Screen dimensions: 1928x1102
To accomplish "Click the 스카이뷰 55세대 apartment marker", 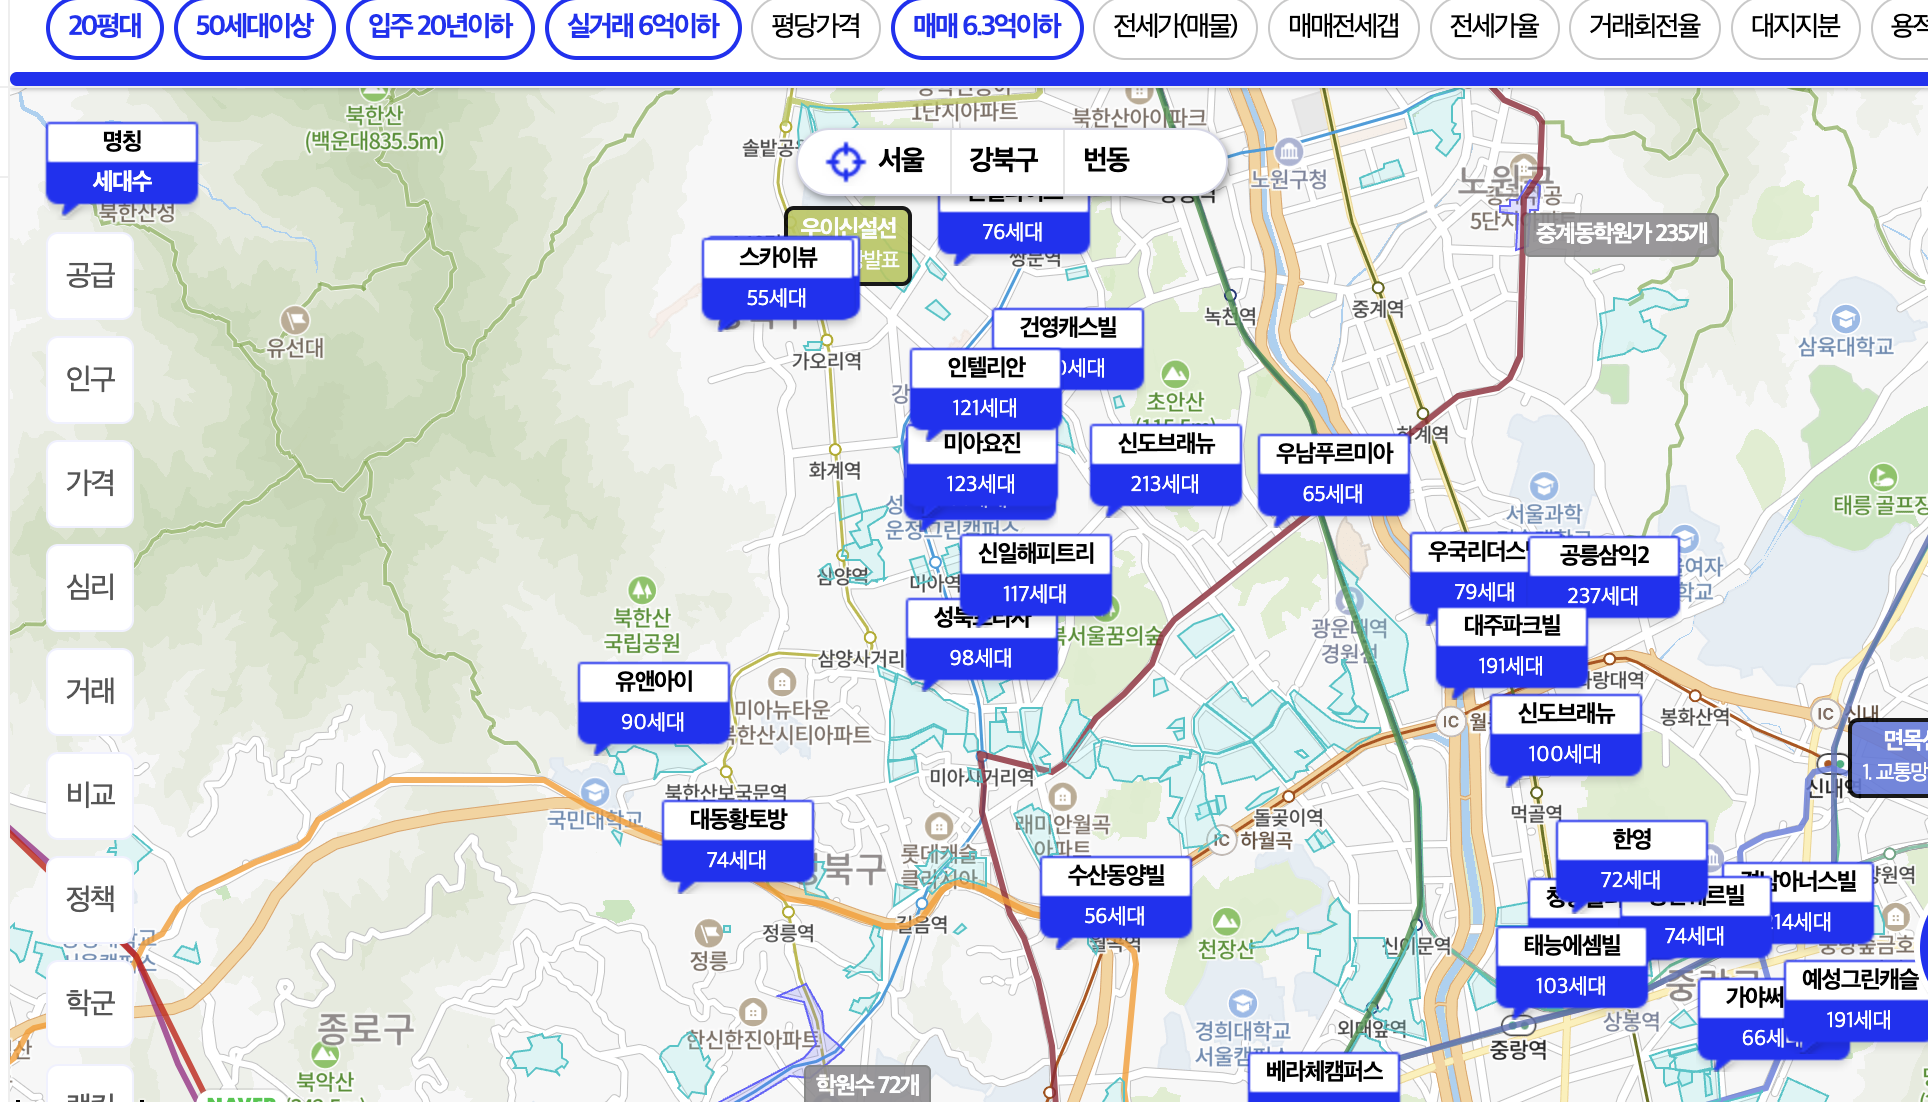I will tap(780, 278).
